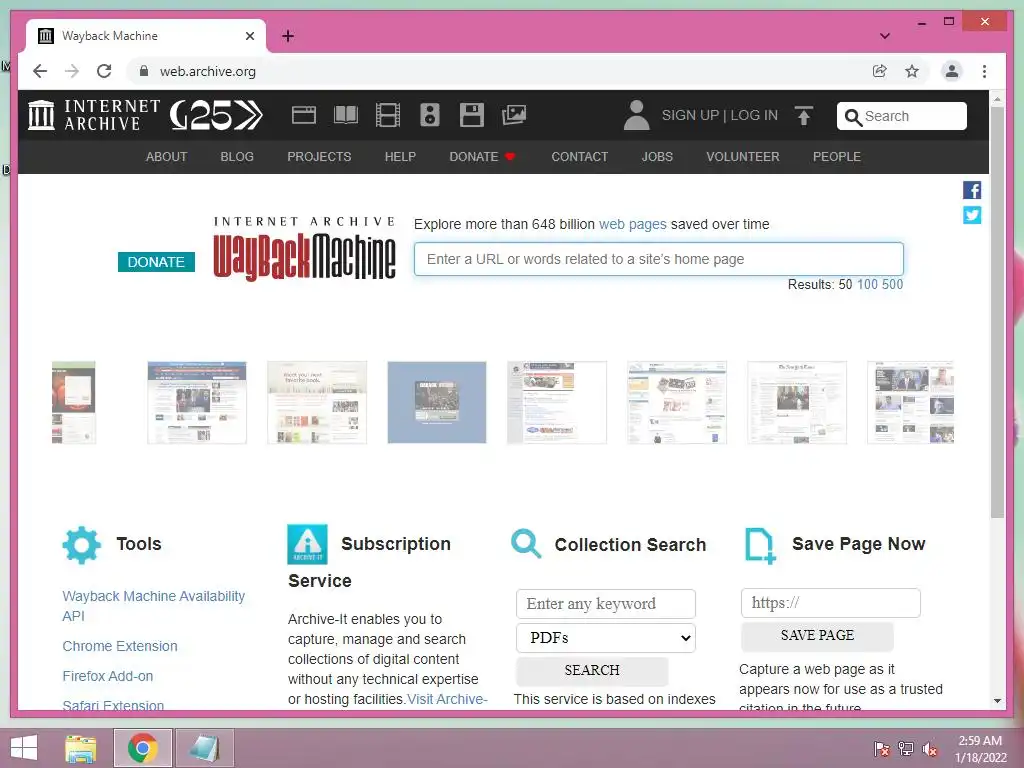Reload the page with the refresh icon
Viewport: 1024px width, 768px height.
coord(104,71)
